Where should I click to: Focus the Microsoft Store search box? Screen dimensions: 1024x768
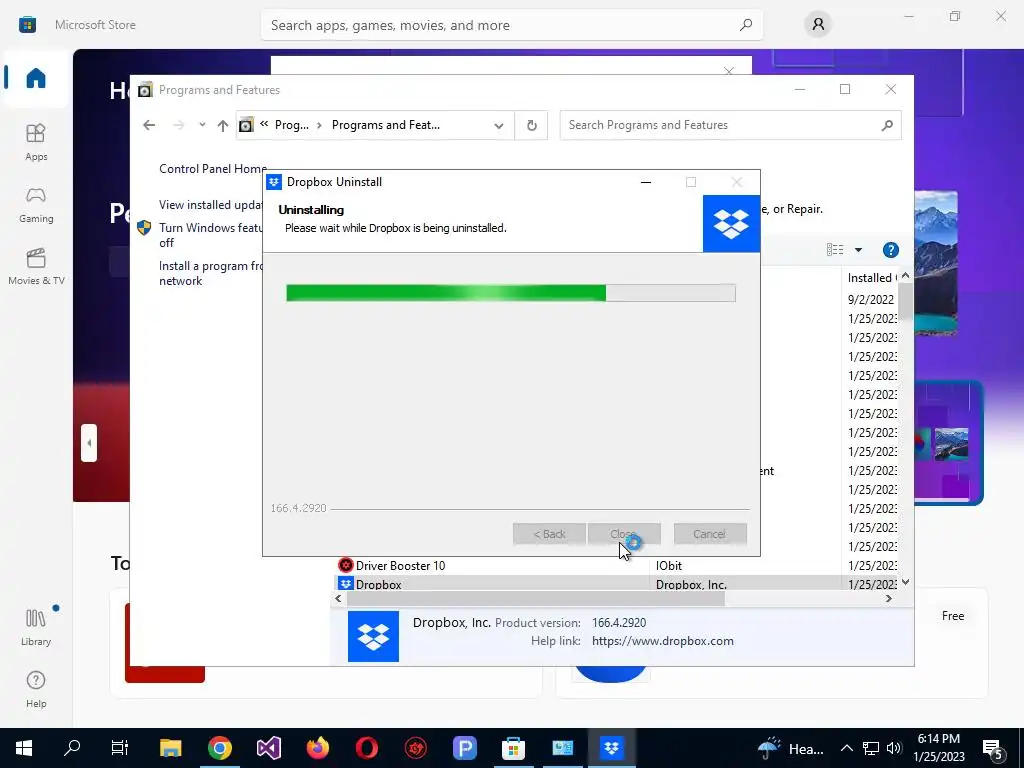click(511, 25)
